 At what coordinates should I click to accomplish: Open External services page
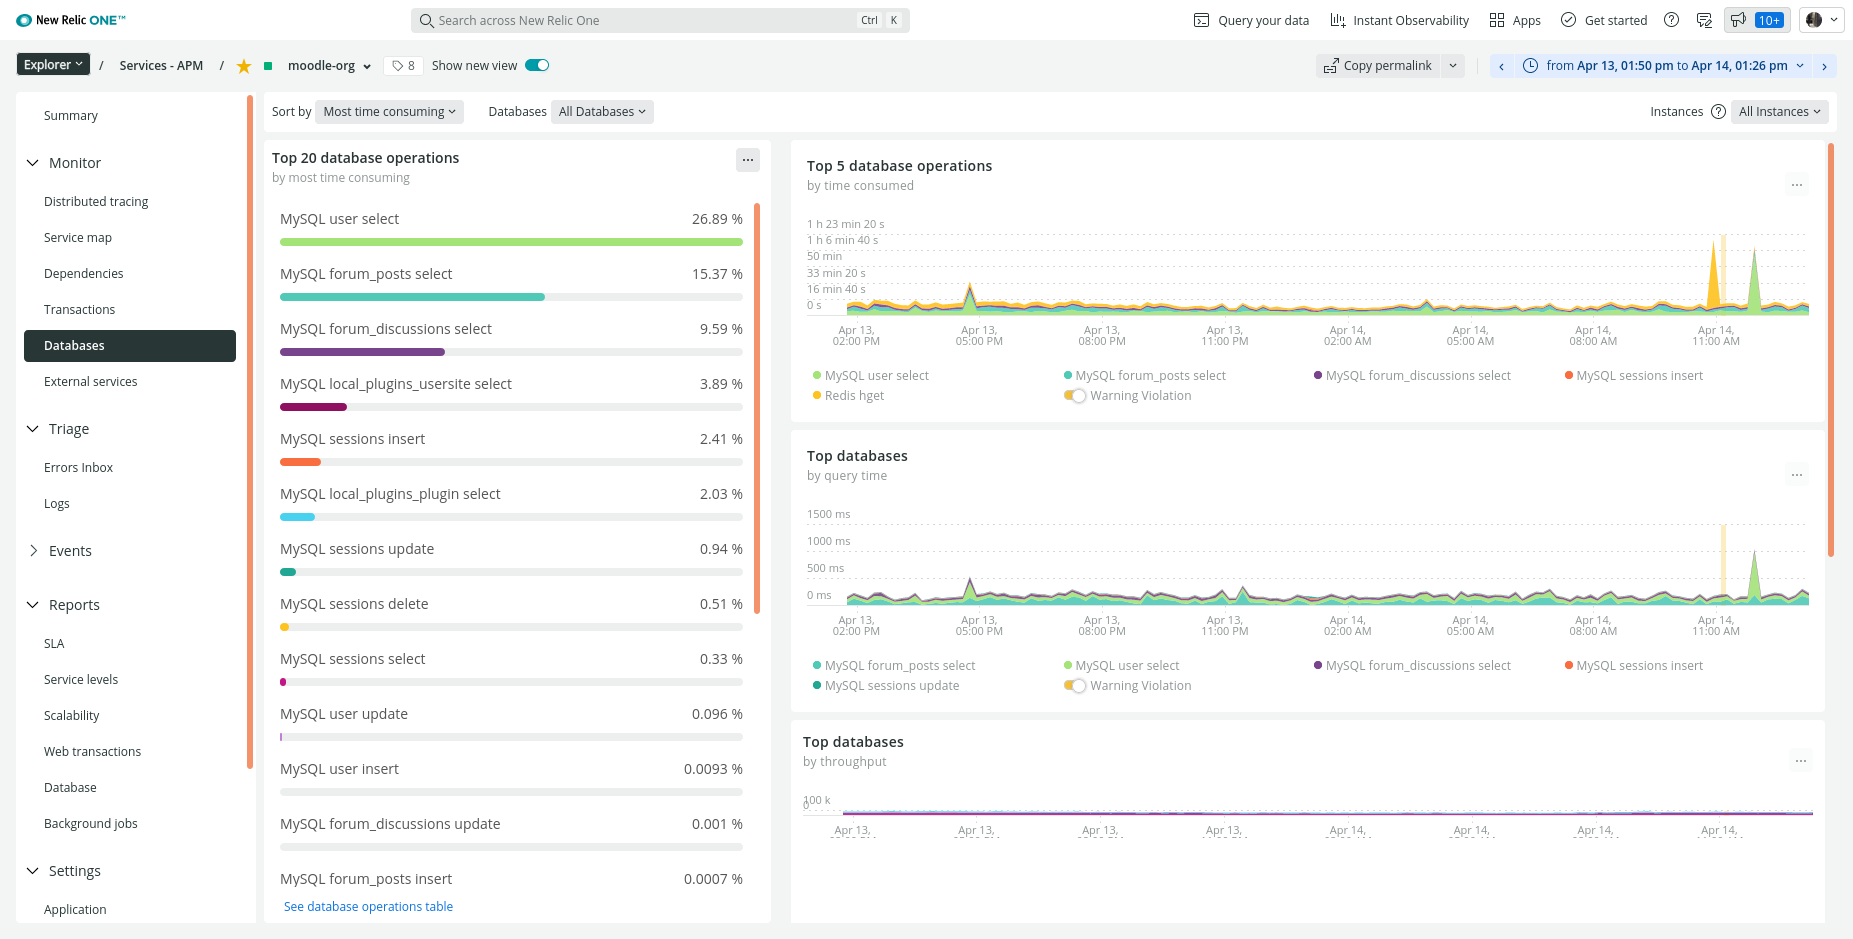point(91,382)
